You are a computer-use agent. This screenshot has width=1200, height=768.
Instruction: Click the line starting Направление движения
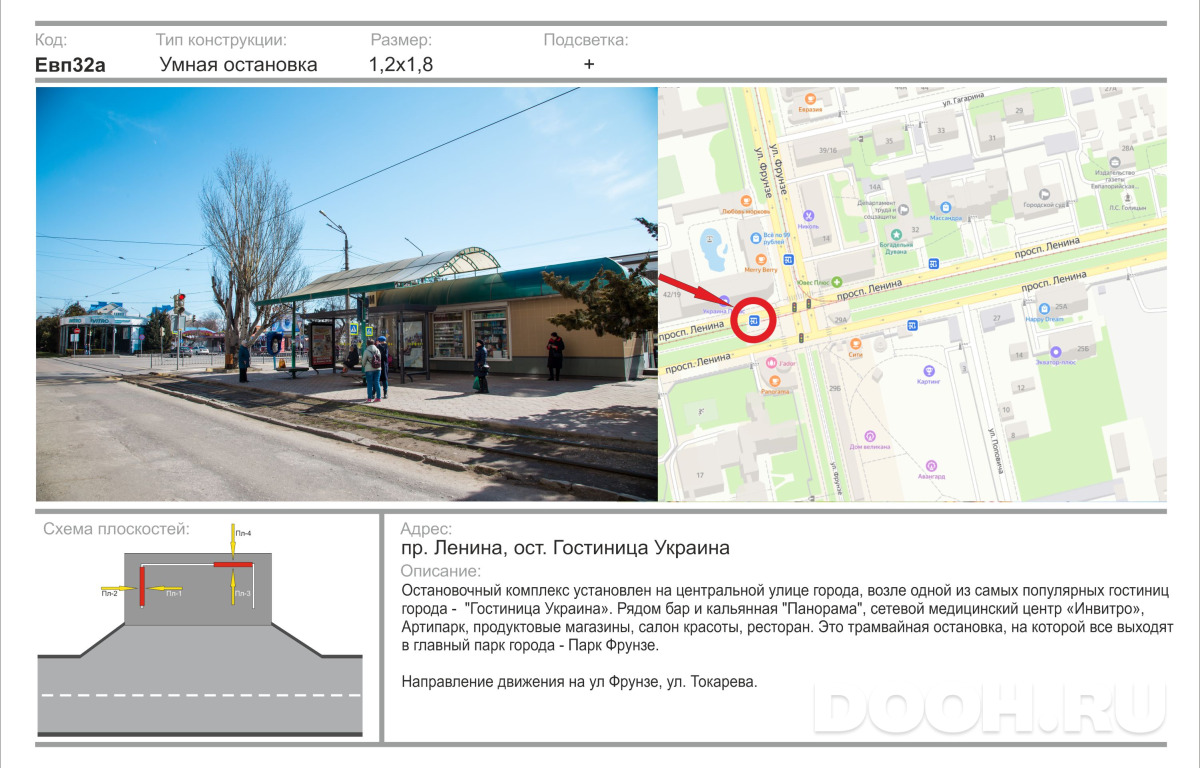(579, 682)
